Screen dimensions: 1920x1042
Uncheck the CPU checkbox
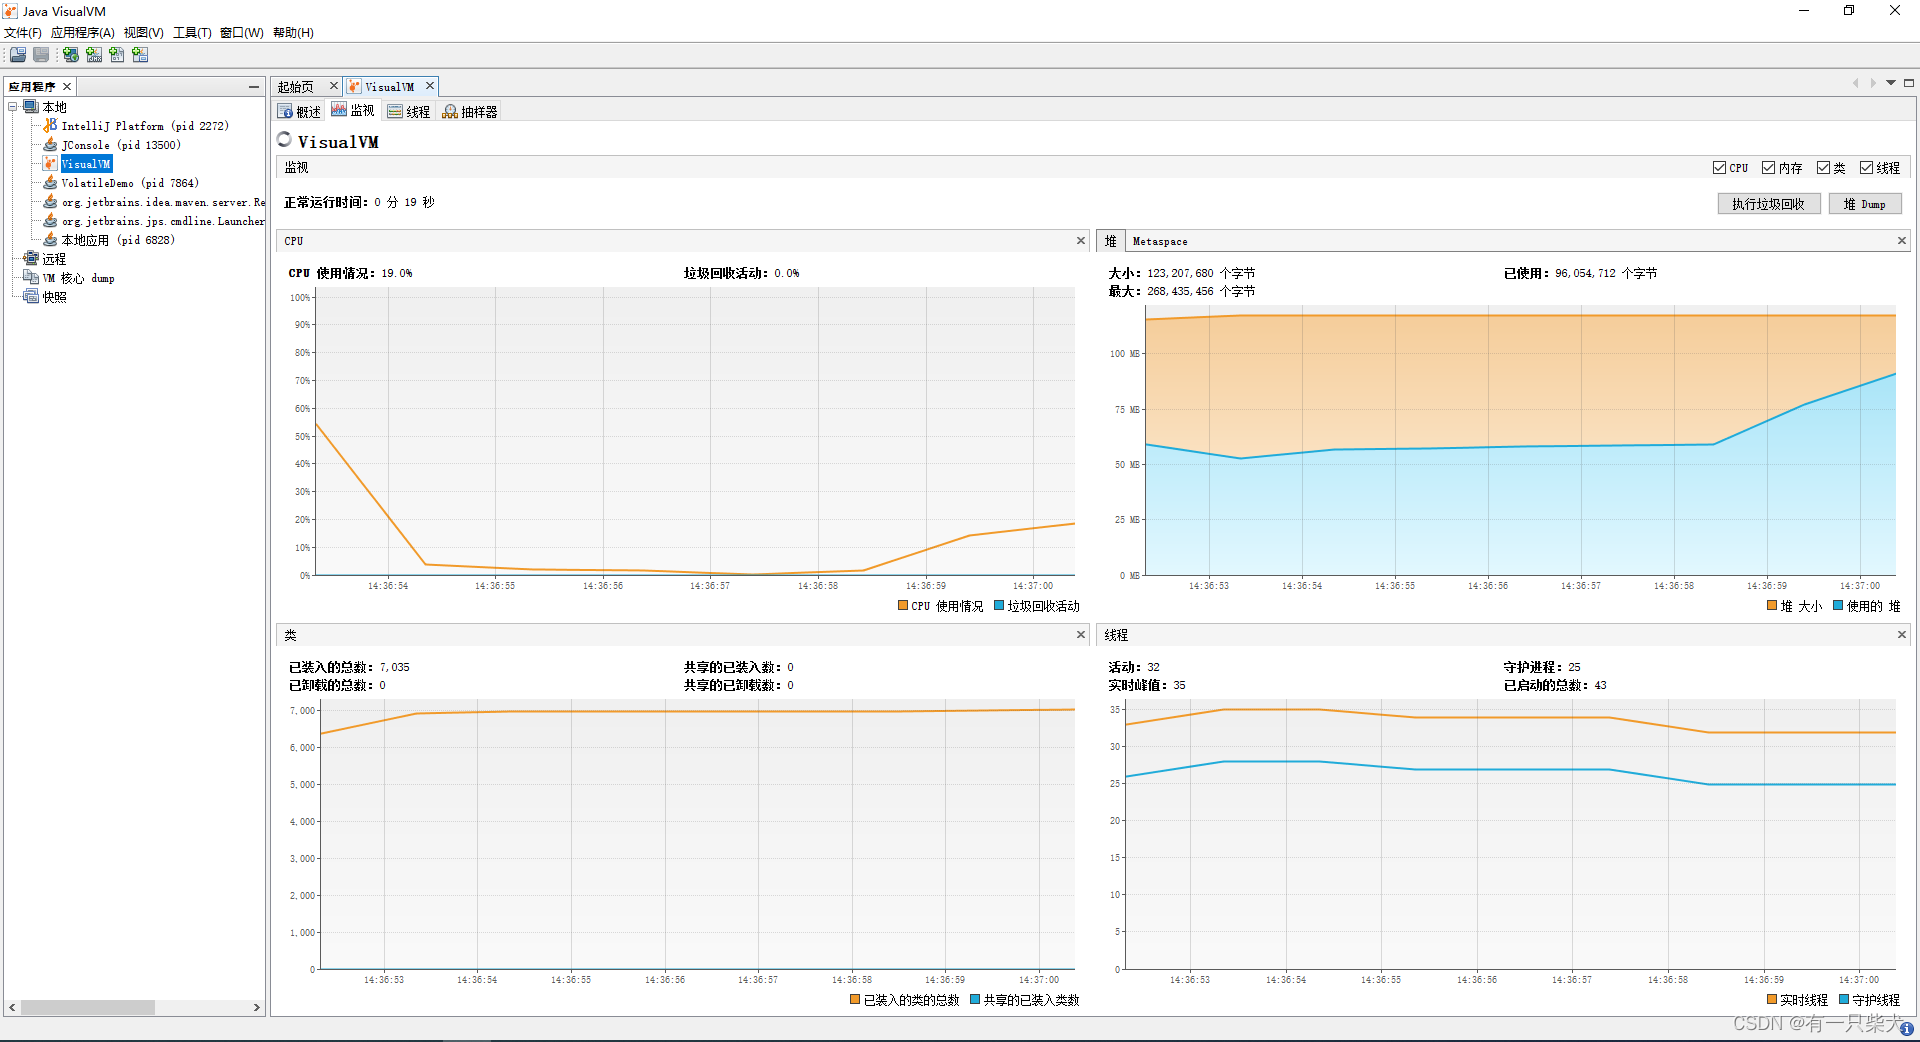tap(1719, 168)
